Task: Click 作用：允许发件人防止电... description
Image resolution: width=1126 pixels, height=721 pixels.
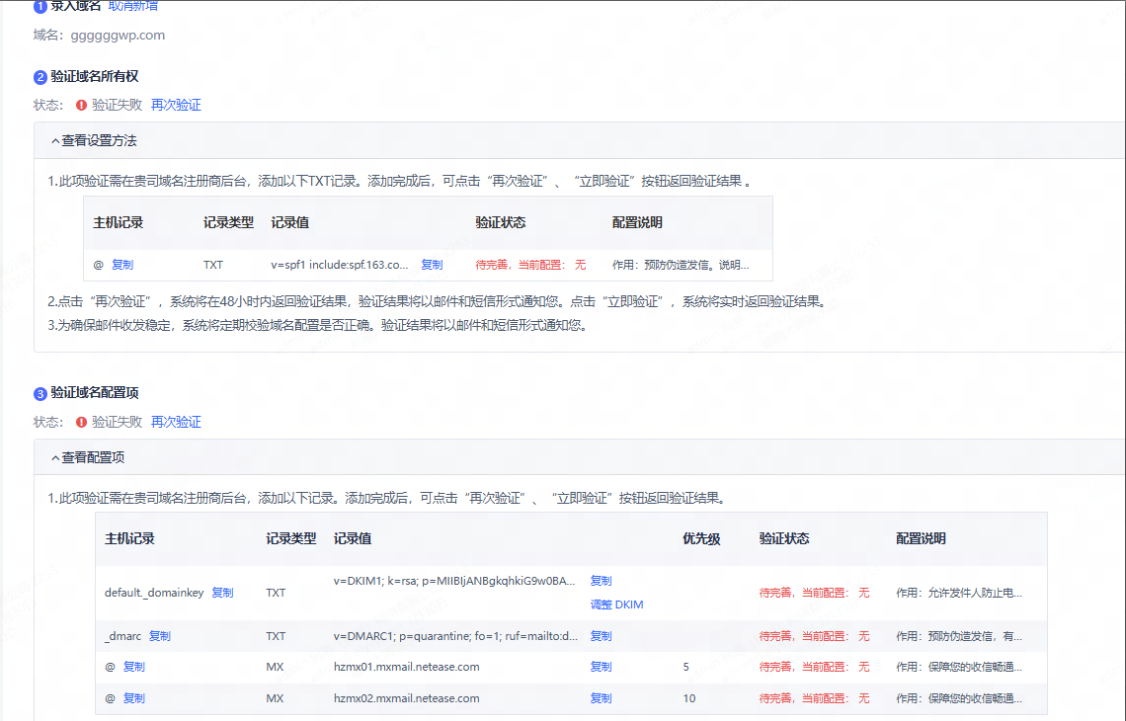Action: (959, 592)
